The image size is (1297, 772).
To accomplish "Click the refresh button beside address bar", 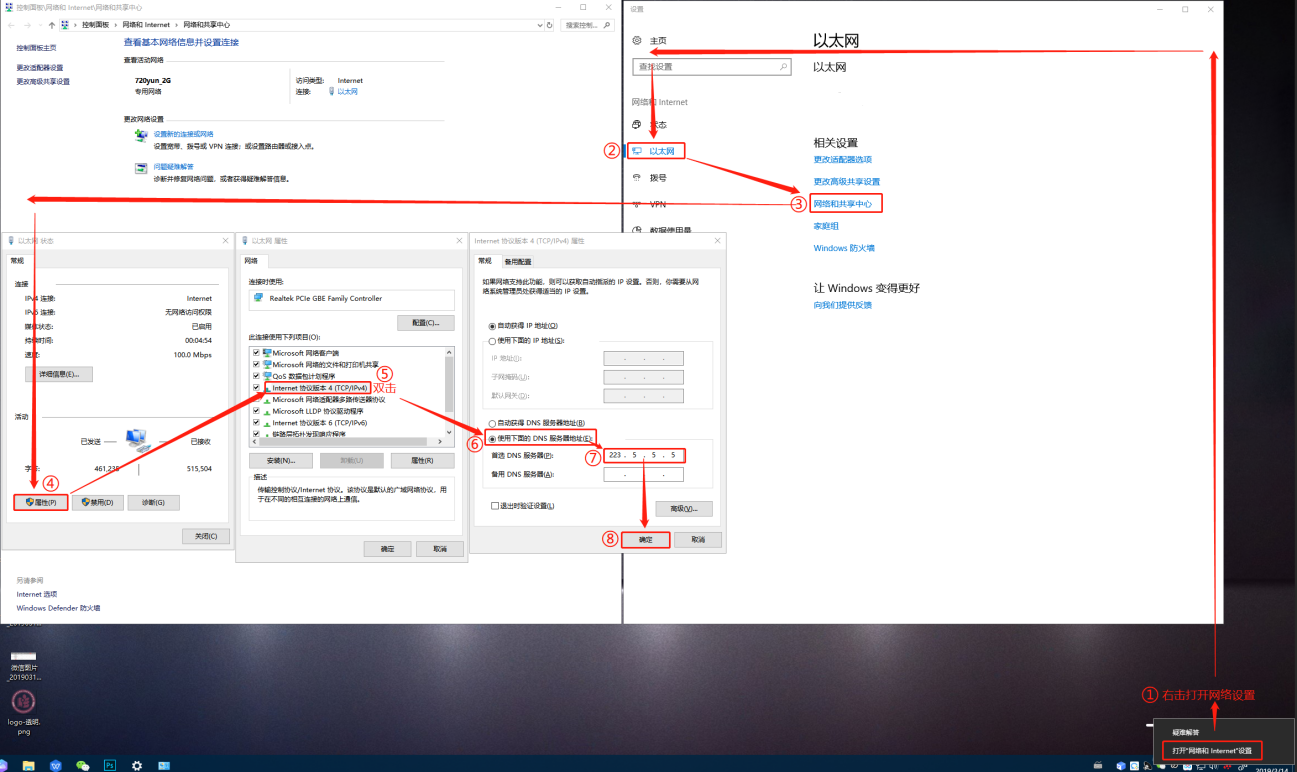I will point(550,24).
